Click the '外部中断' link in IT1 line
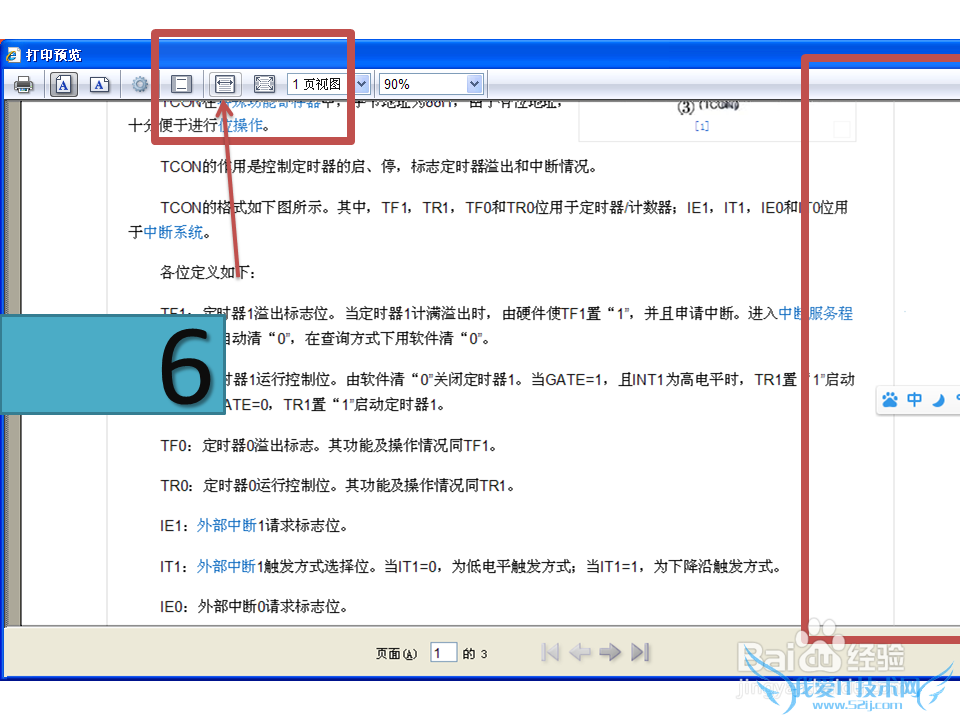 point(226,566)
